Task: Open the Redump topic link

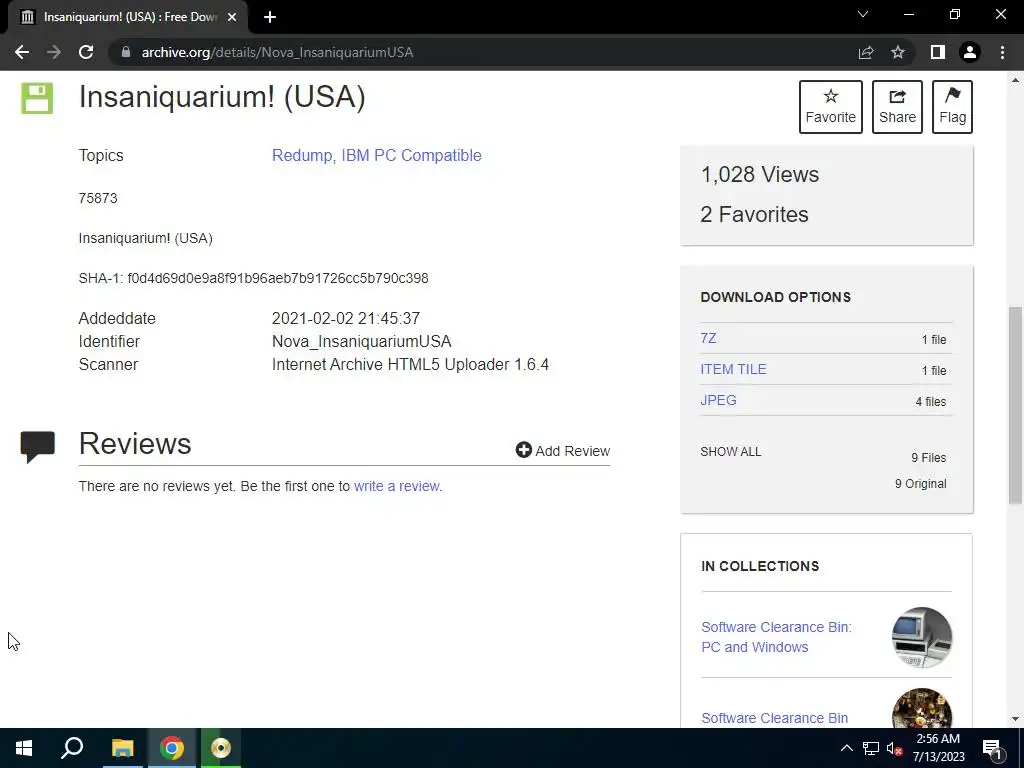Action: pos(302,155)
